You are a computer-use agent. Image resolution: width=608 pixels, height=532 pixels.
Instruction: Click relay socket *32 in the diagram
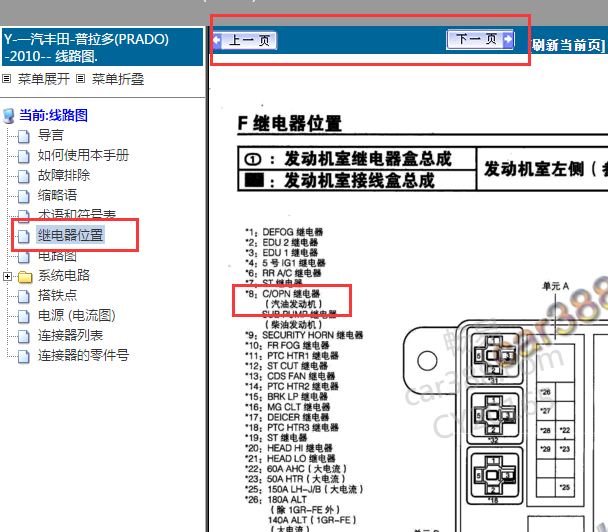coord(494,415)
